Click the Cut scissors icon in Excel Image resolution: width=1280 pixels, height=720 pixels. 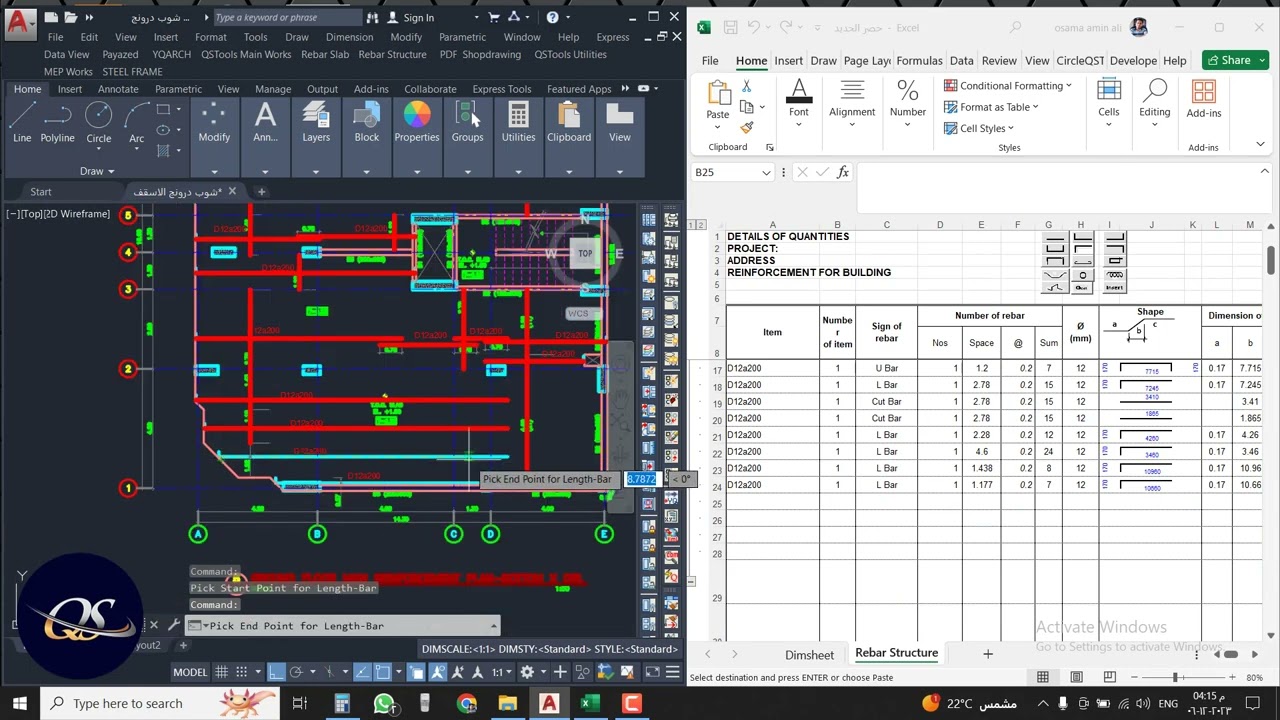[746, 87]
